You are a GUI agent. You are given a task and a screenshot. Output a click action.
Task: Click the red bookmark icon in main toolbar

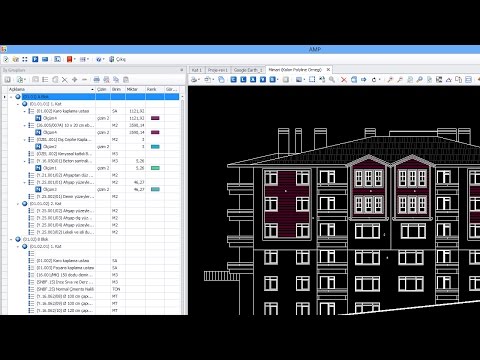point(69,59)
